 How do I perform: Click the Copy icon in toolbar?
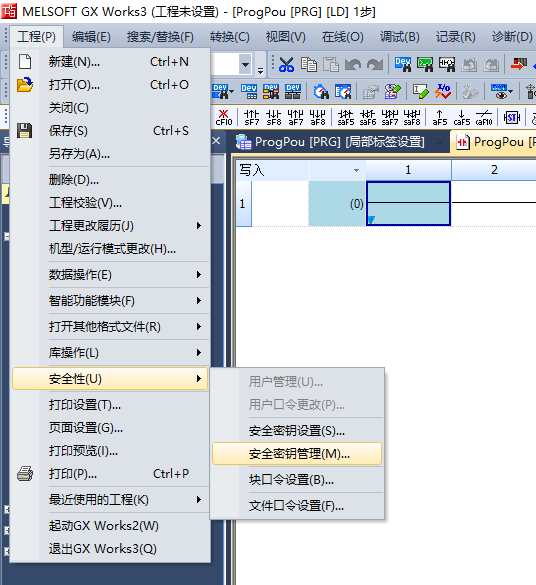pos(308,65)
